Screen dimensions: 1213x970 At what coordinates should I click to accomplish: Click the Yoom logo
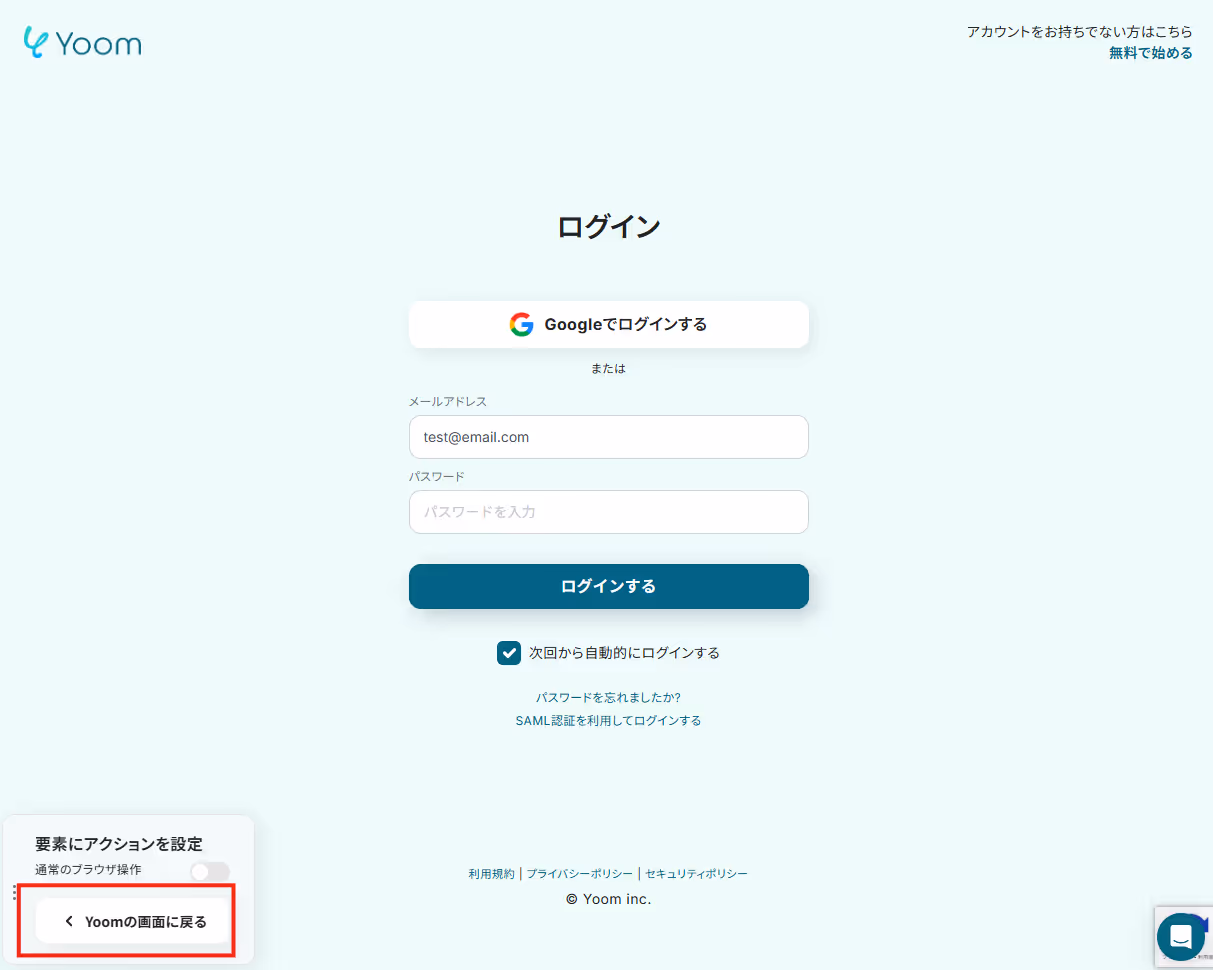pyautogui.click(x=82, y=43)
